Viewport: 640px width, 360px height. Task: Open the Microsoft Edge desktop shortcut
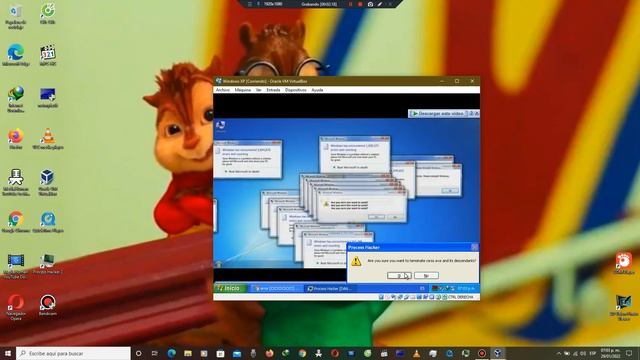tap(16, 55)
